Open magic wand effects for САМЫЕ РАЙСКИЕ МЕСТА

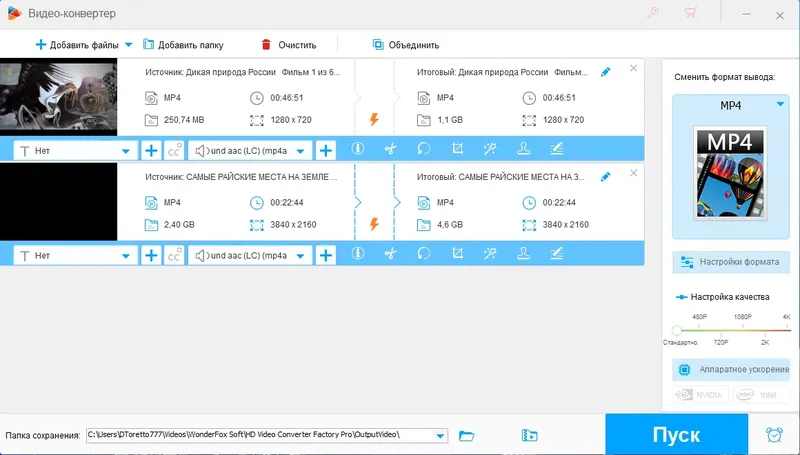[x=490, y=254]
